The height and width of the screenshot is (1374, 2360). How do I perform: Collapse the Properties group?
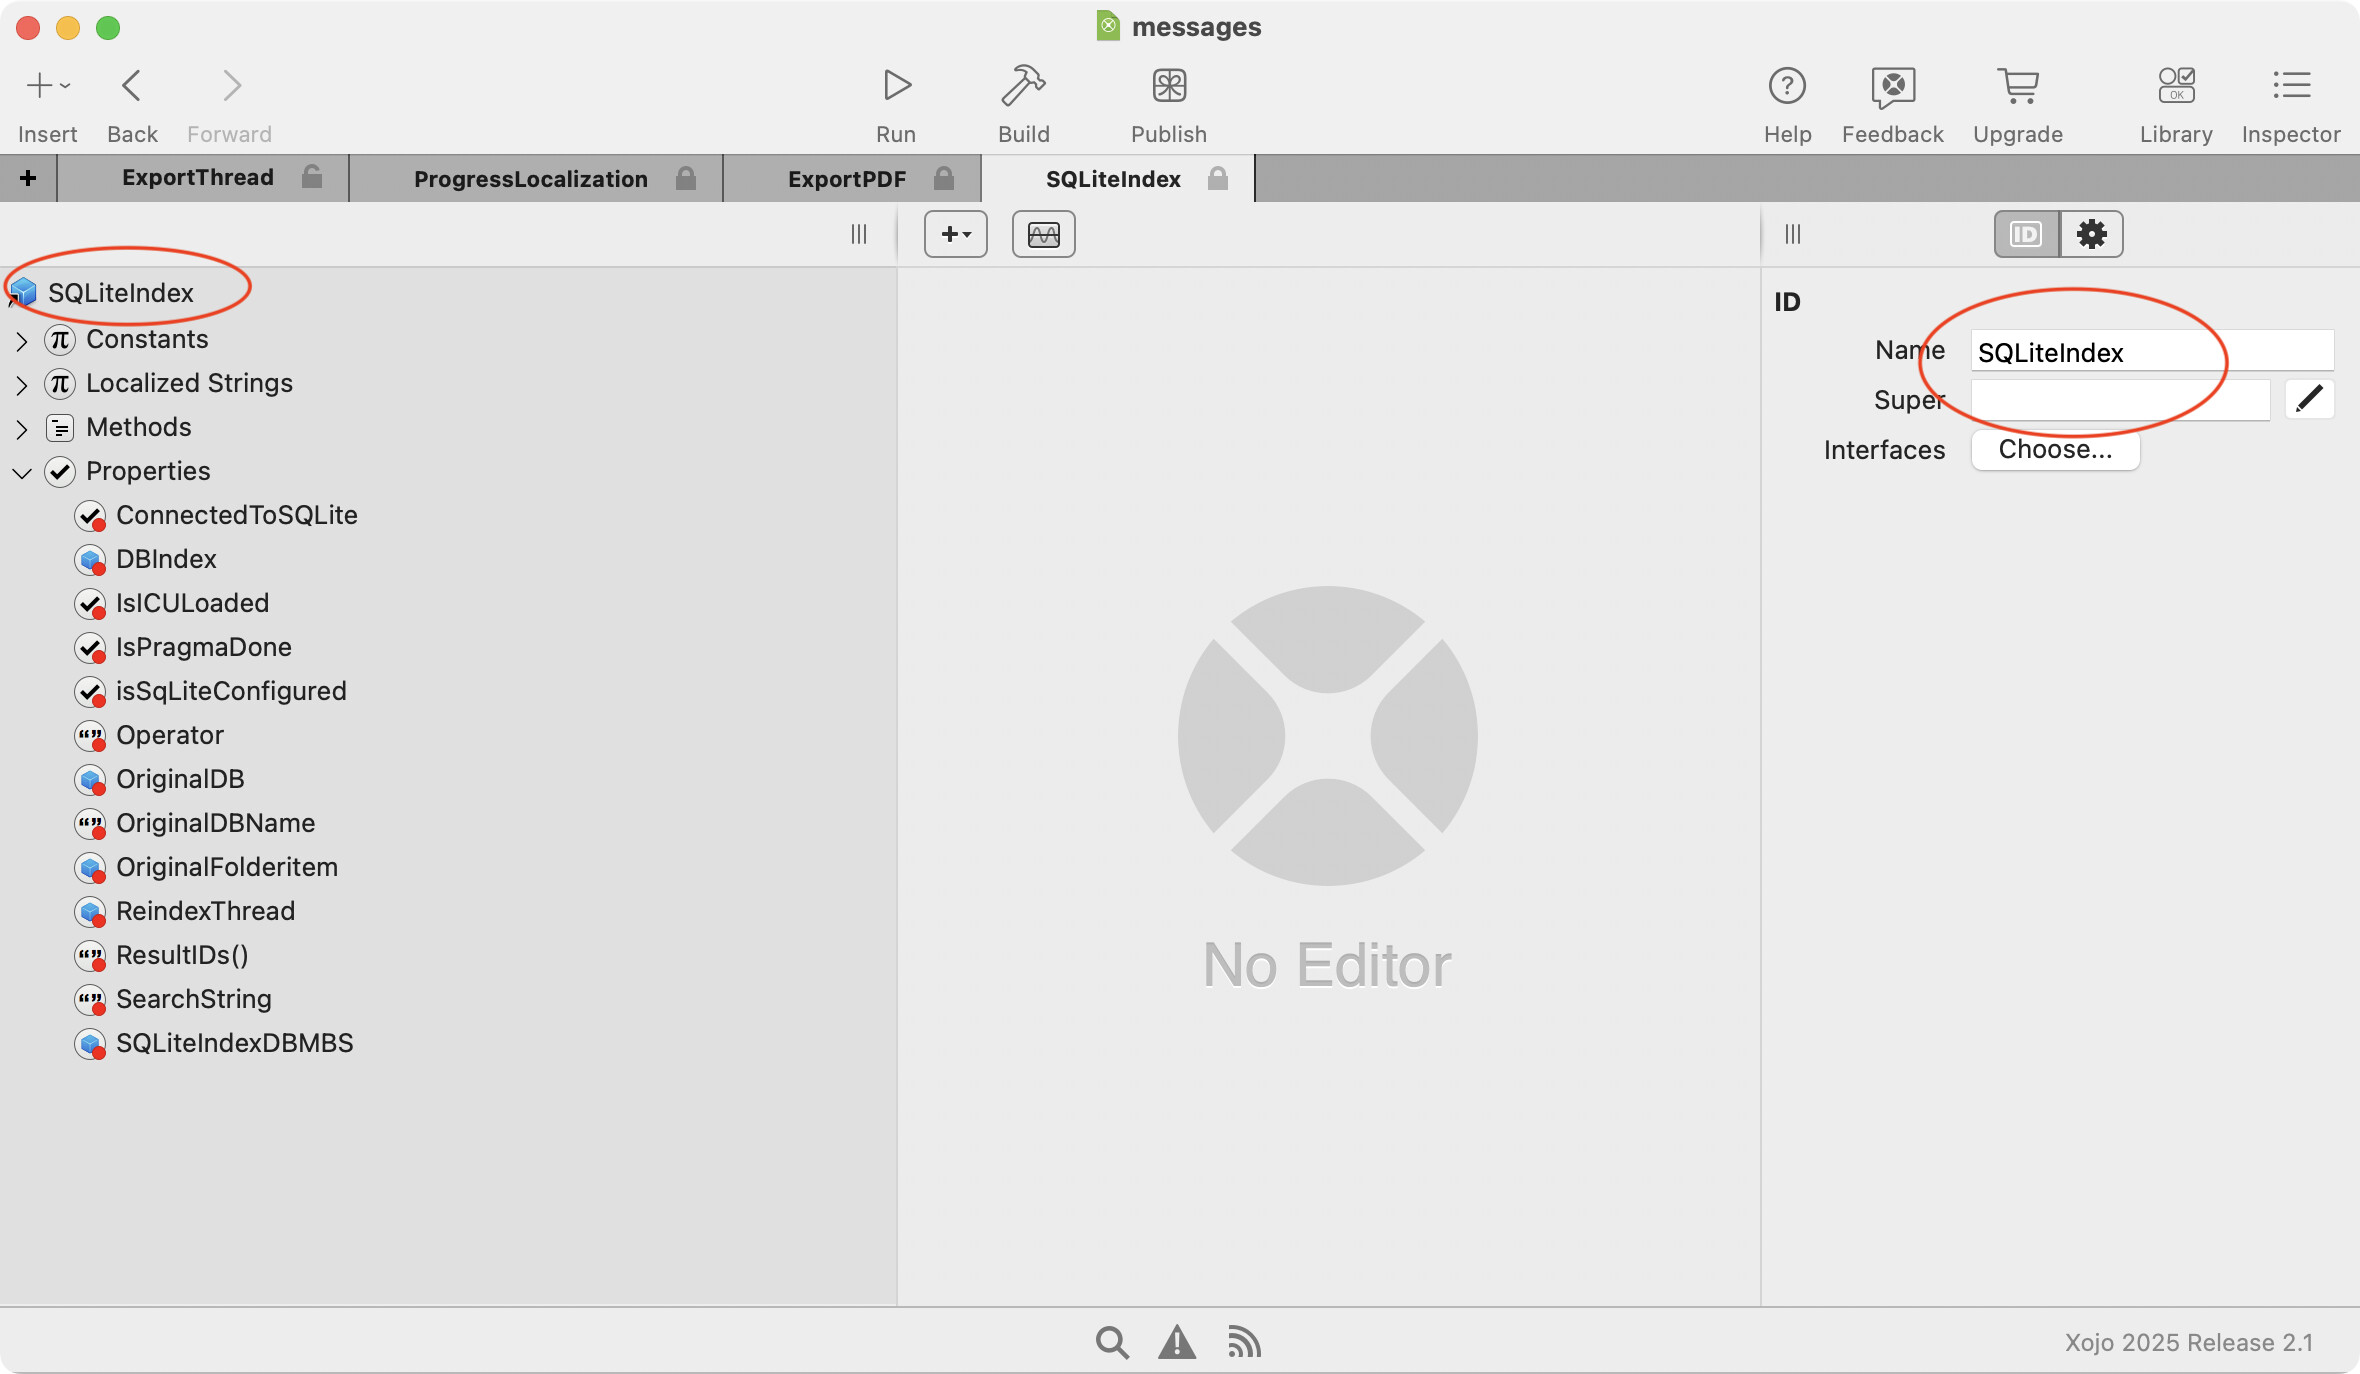tap(22, 473)
